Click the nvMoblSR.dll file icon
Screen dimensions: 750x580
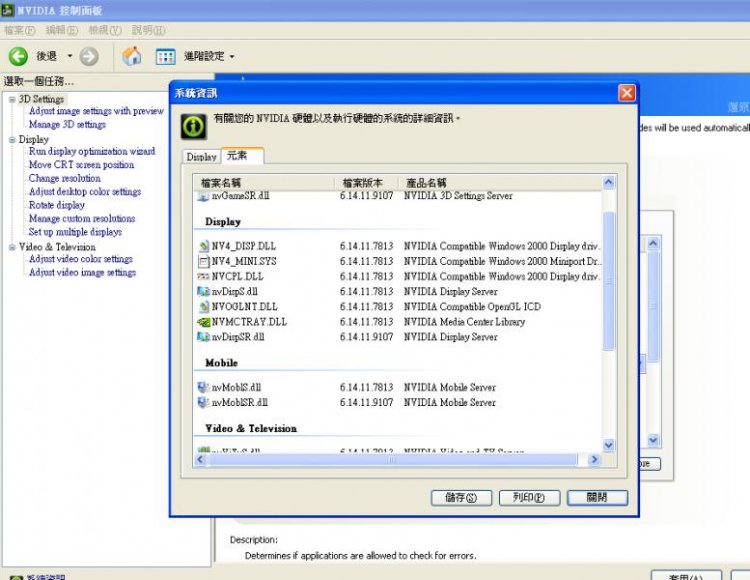coord(204,403)
